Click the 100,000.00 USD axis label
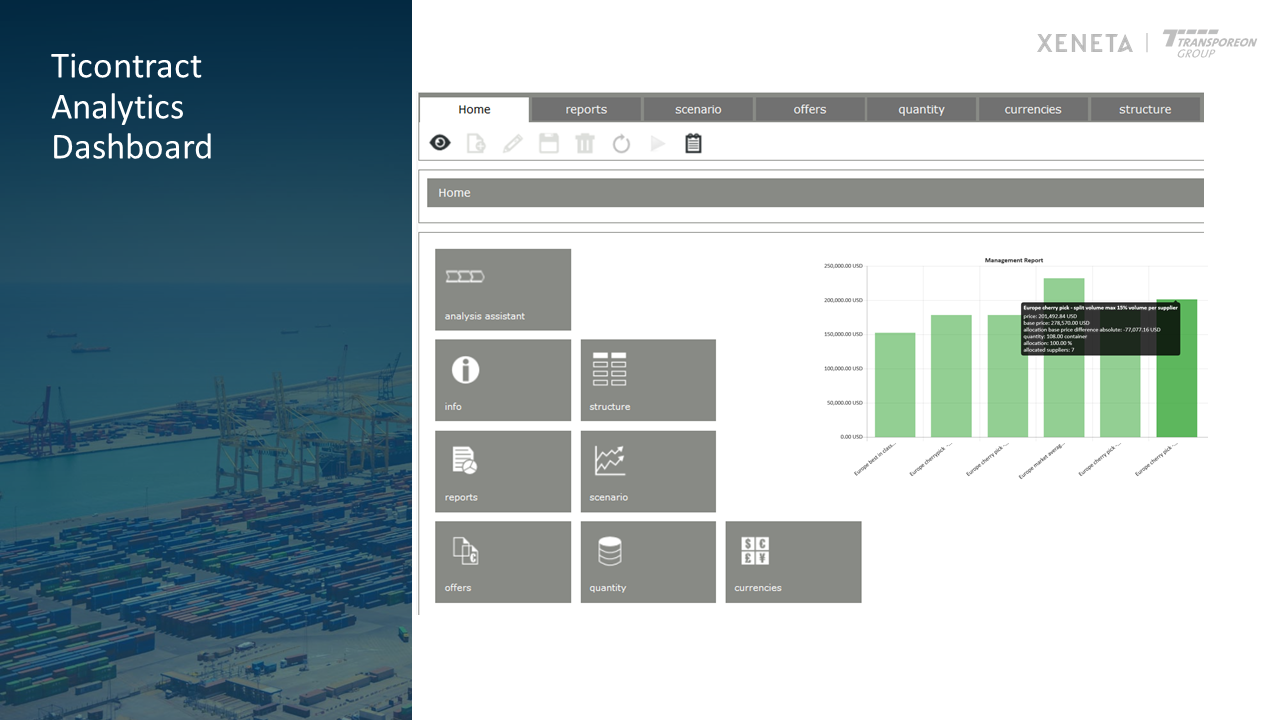Screen dimensions: 1280x720 pos(844,368)
